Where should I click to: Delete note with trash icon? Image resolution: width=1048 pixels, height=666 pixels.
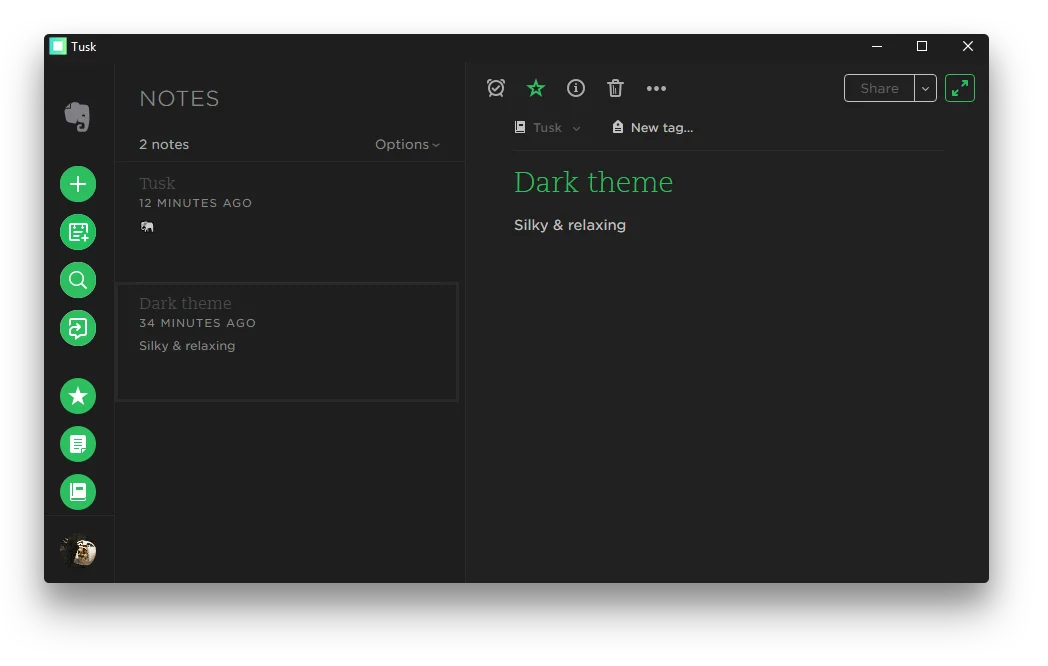coord(615,88)
